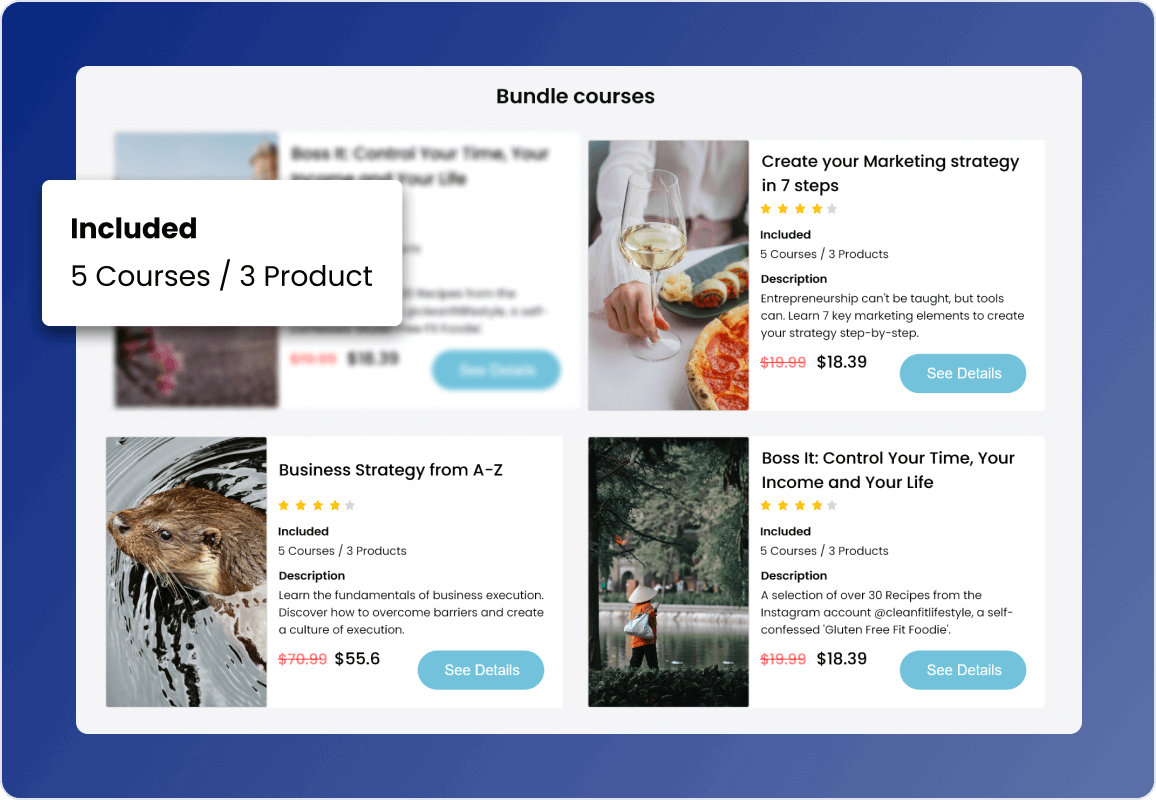Click the third star on bottom-right Boss It rating
The image size is (1156, 800).
point(800,505)
